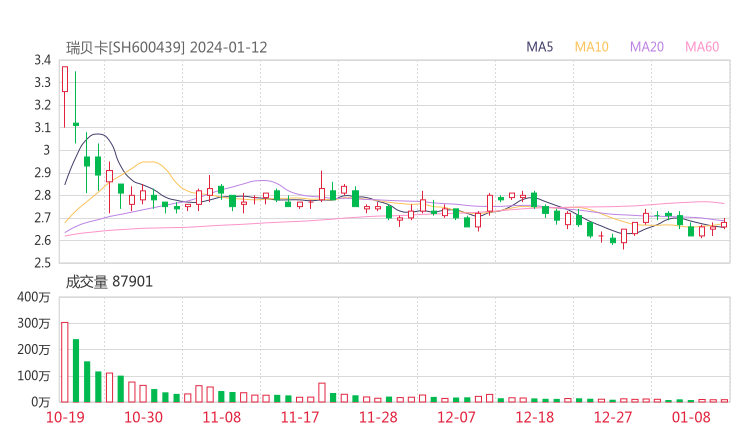Click the 3.3 price axis label
Image resolution: width=740 pixels, height=440 pixels.
[42, 83]
